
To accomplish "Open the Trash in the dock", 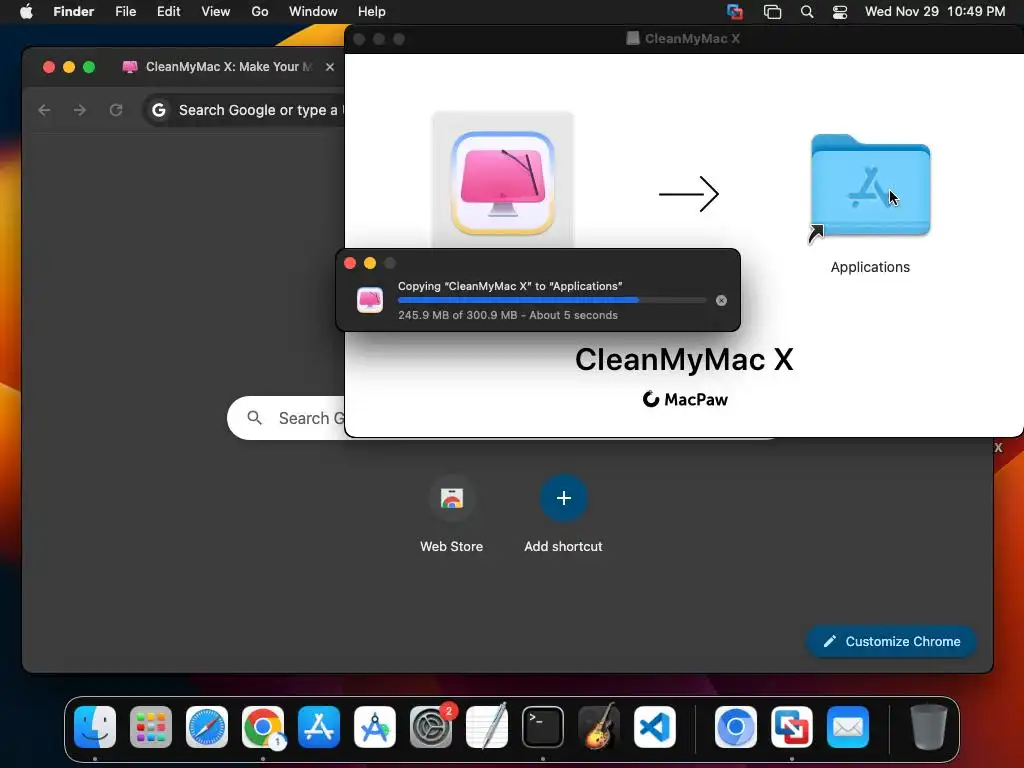I will click(929, 727).
